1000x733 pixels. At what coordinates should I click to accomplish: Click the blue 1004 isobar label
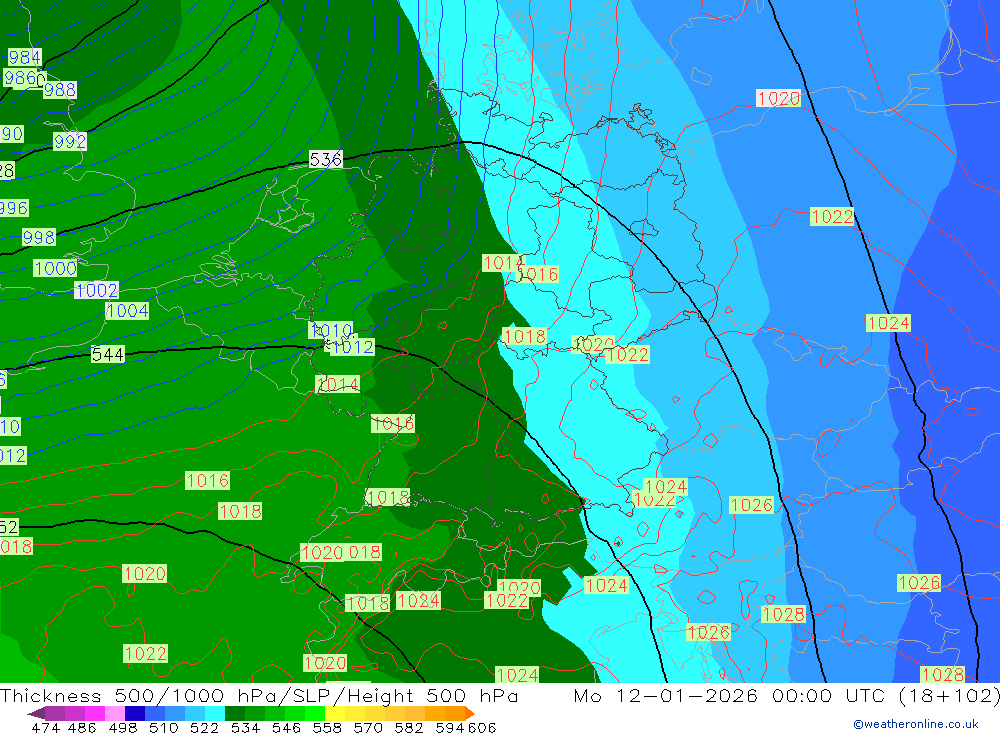[128, 311]
